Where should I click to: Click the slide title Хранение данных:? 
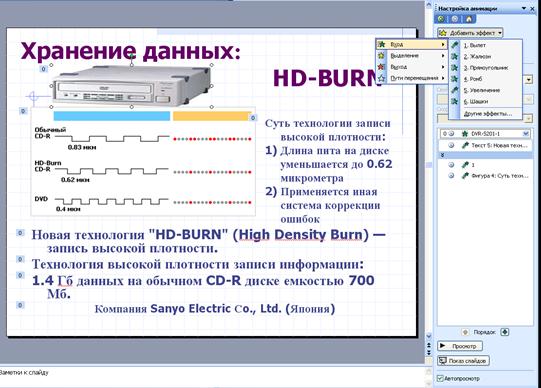point(130,51)
